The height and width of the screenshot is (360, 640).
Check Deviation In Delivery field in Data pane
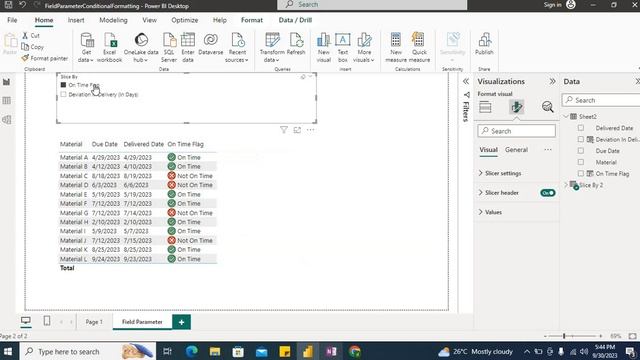tap(581, 139)
